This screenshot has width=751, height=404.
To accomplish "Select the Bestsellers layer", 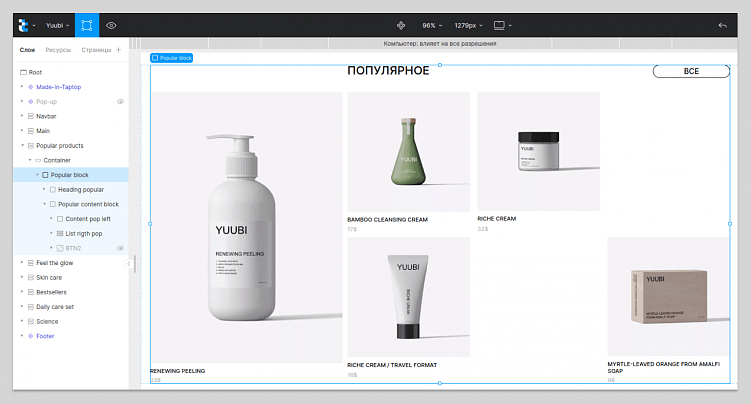I will point(71,292).
